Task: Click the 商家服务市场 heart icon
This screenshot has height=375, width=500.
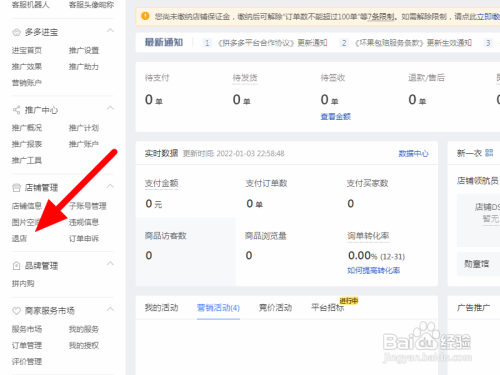Action: [16, 311]
